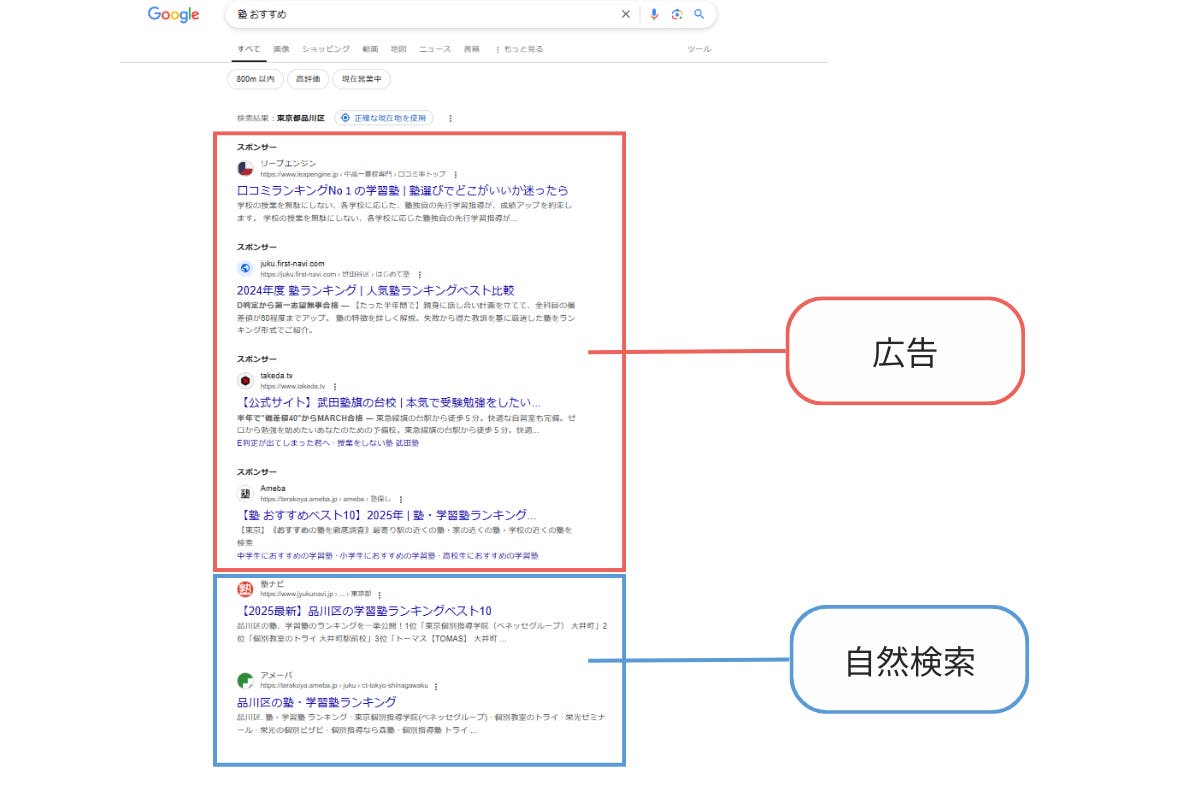Open Google Lens image search

(677, 14)
